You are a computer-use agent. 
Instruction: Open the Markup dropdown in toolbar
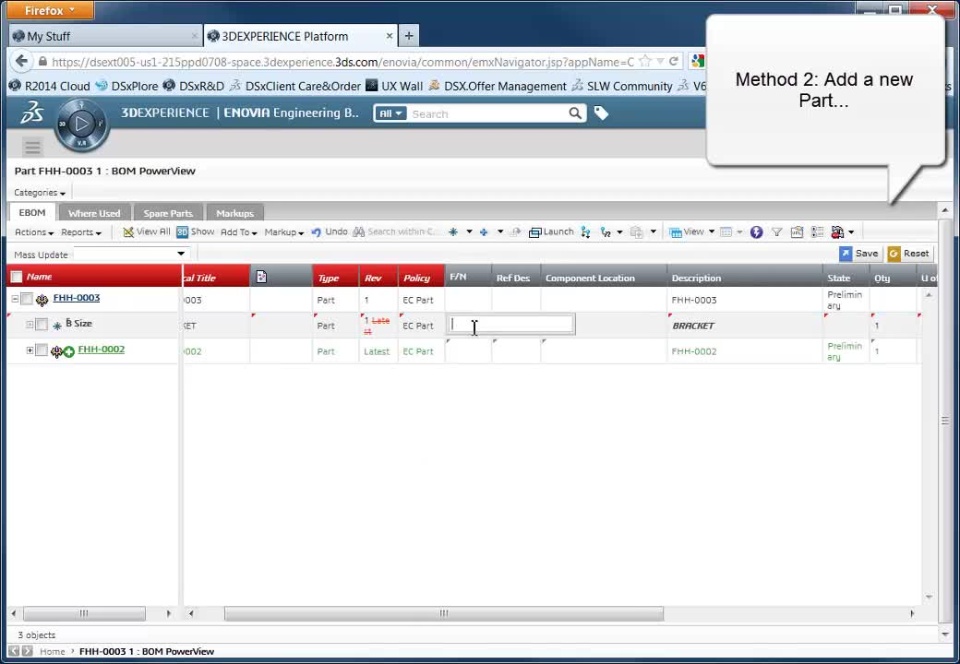(284, 233)
